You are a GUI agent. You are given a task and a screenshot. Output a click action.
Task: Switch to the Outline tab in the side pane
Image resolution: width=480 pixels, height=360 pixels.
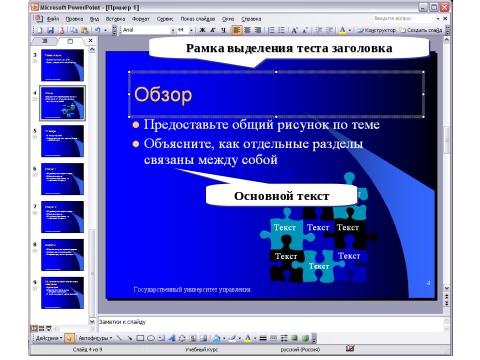coord(44,41)
